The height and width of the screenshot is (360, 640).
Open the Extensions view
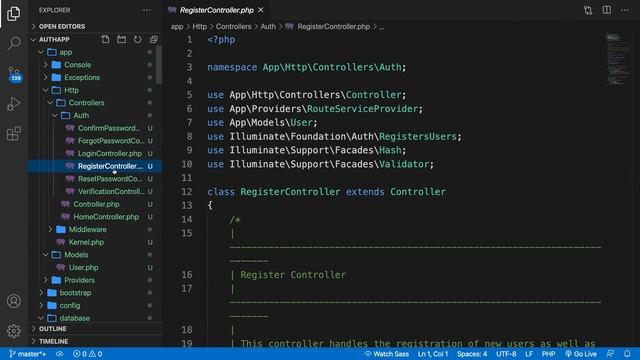[x=13, y=133]
